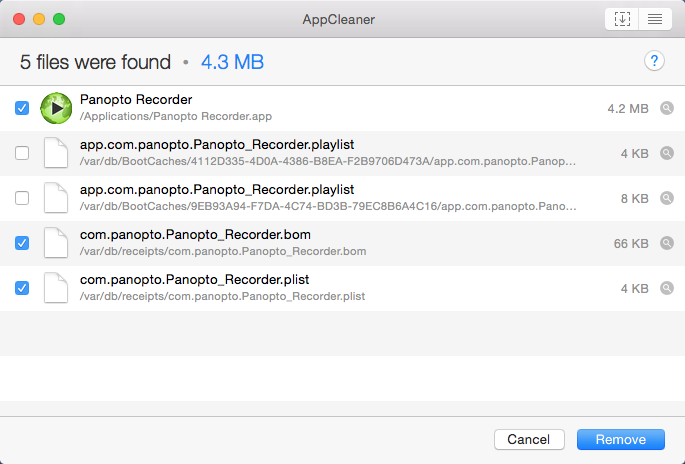This screenshot has width=685, height=464.
Task: Click magnifier icon for Panopto_Recorder.plist file
Action: click(667, 288)
